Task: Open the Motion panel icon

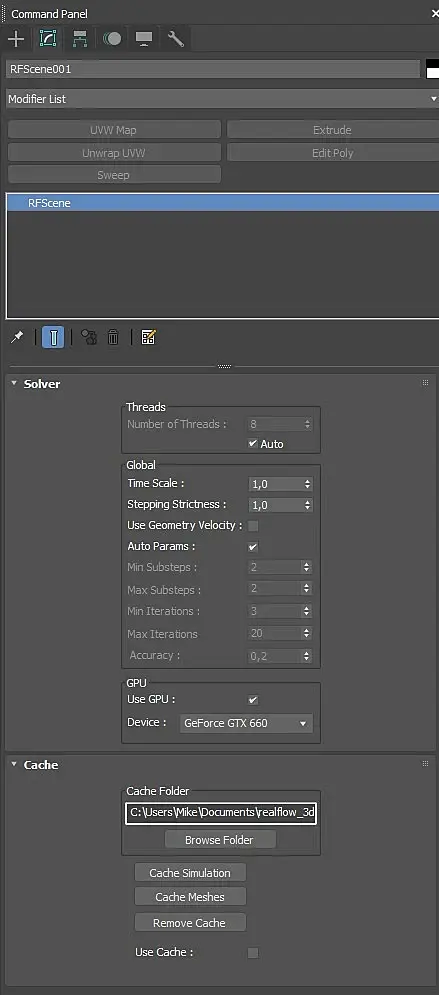Action: pyautogui.click(x=112, y=39)
